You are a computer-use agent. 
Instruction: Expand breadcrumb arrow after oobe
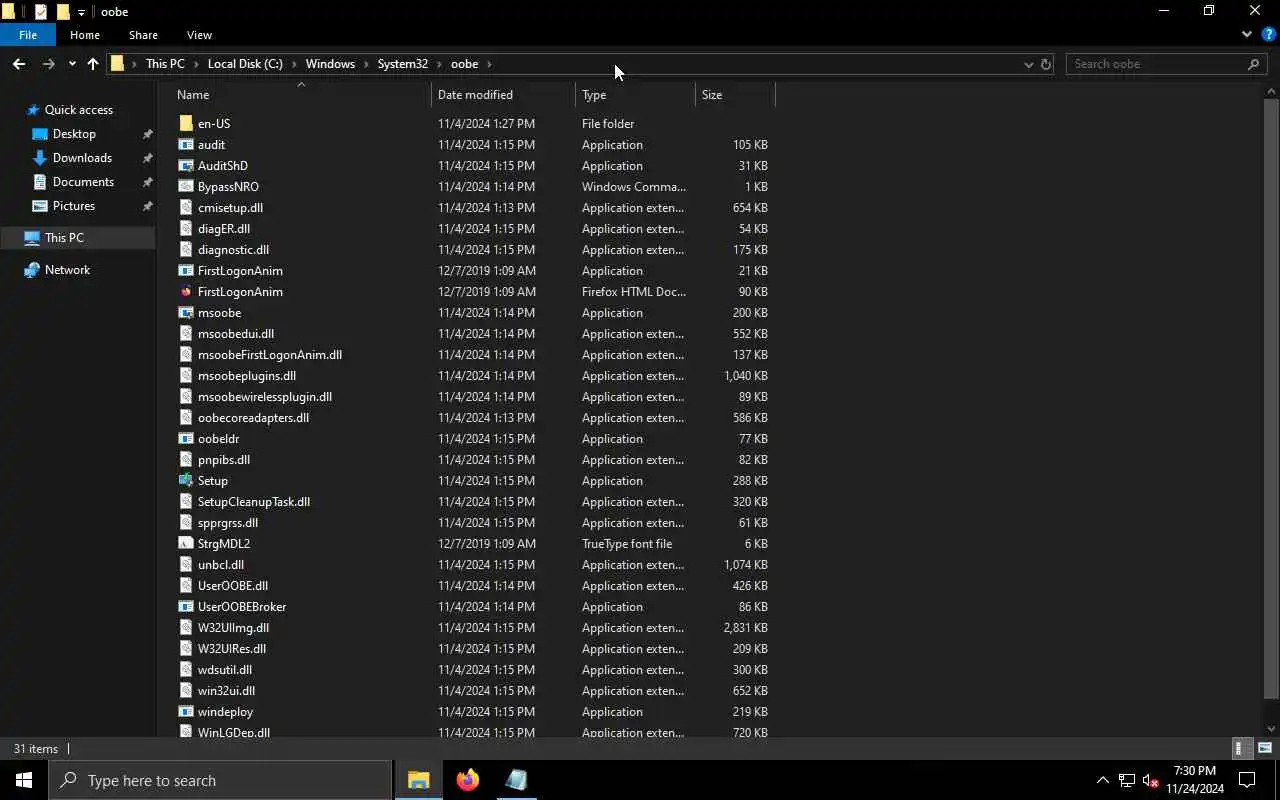click(490, 64)
